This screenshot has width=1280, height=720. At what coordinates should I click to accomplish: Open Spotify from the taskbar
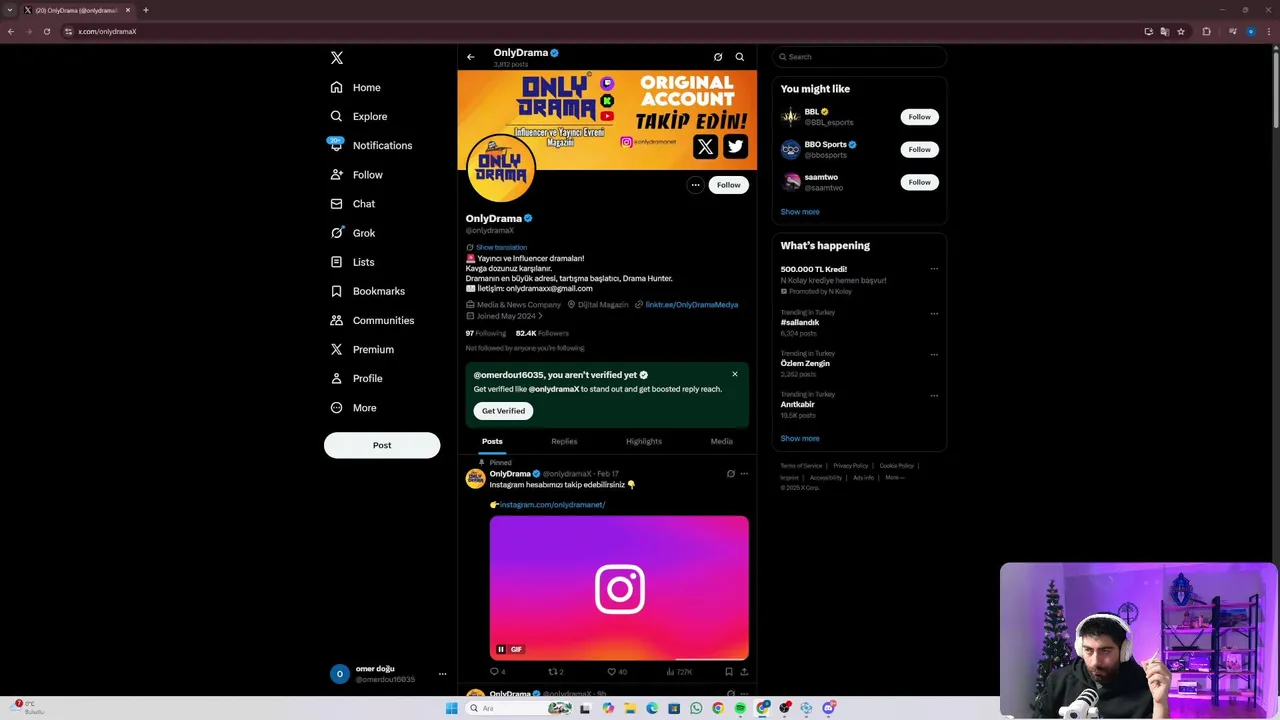pos(740,708)
